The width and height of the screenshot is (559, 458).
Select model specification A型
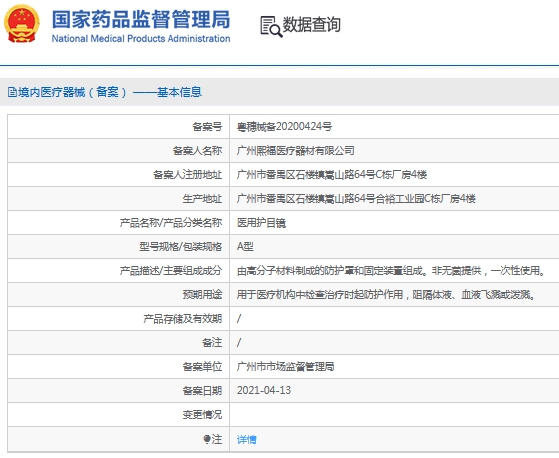245,246
